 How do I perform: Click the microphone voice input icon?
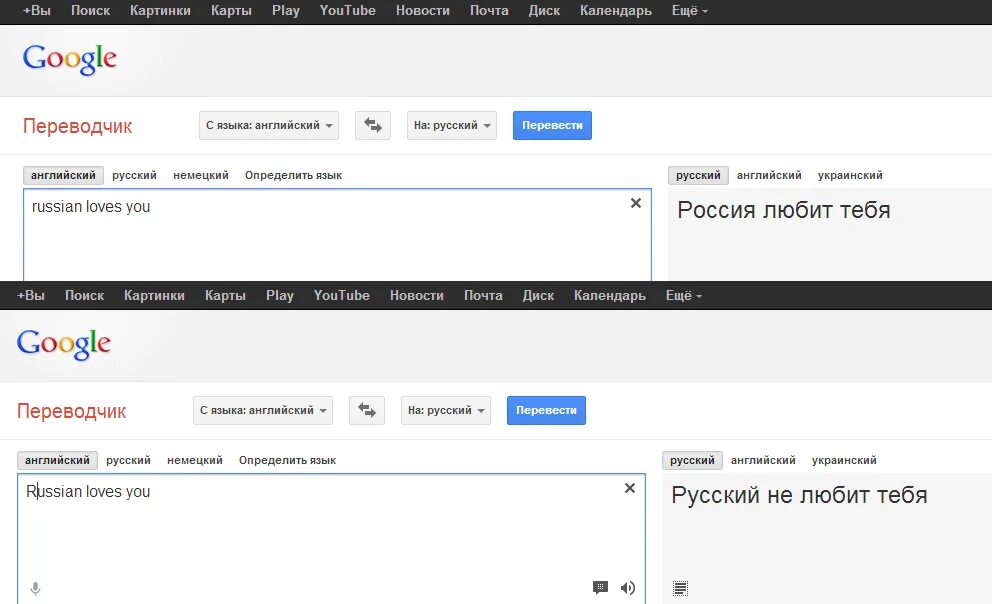(35, 589)
